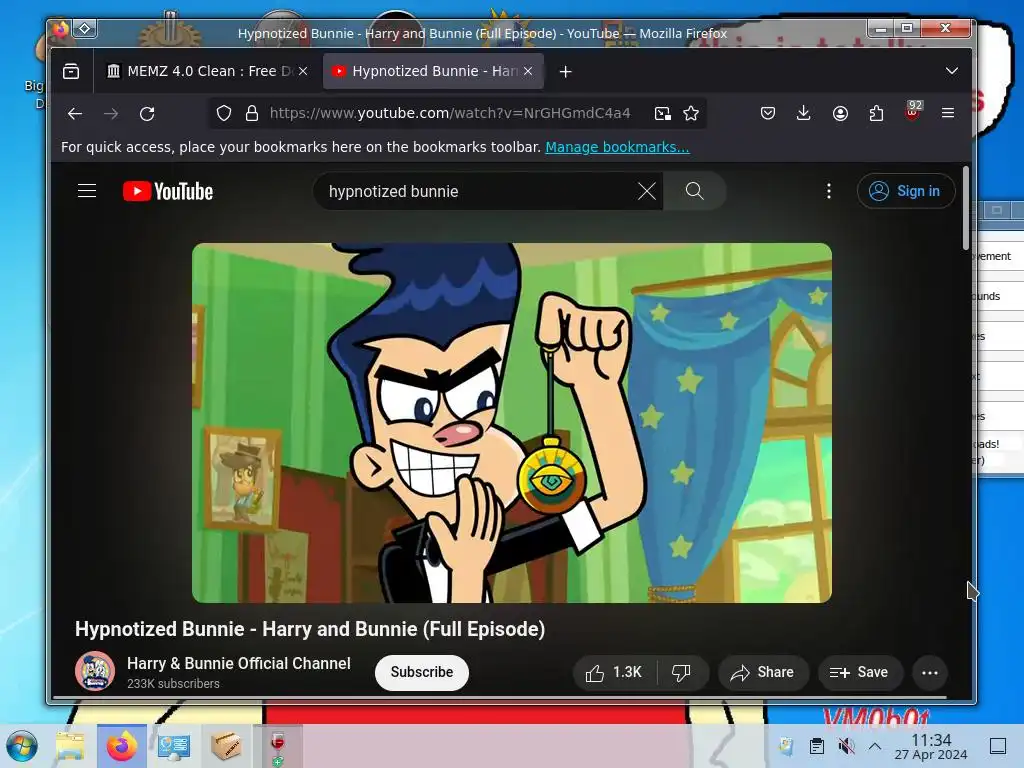This screenshot has height=768, width=1024.
Task: Open Harry & Bunnie channel avatar
Action: click(x=95, y=671)
